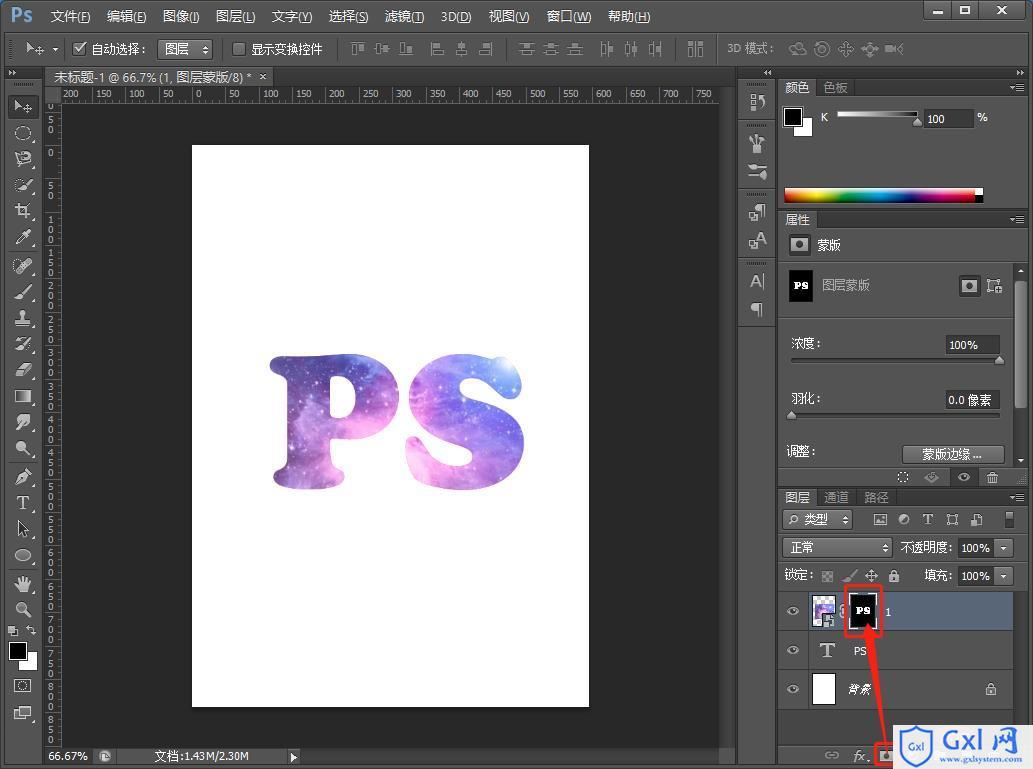Viewport: 1033px width, 769px height.
Task: Hide layer 1 with its eye icon
Action: (793, 611)
